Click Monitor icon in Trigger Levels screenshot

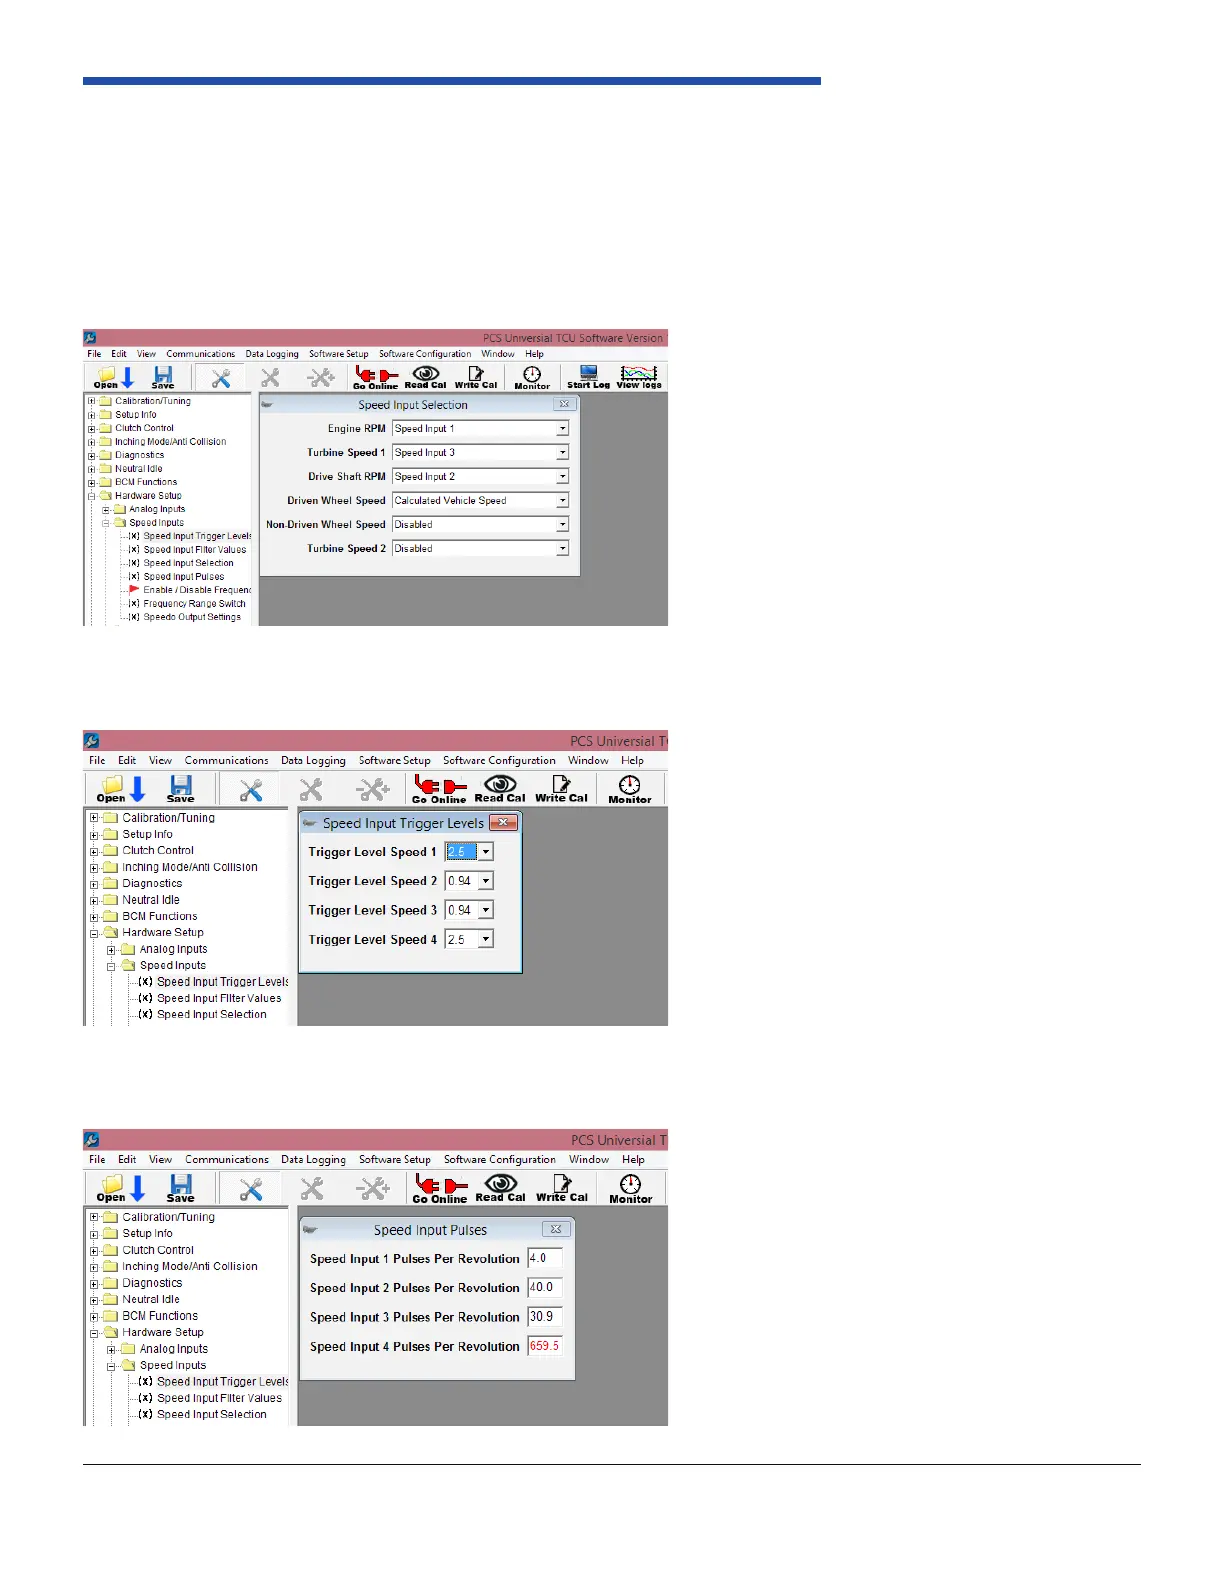click(x=630, y=789)
